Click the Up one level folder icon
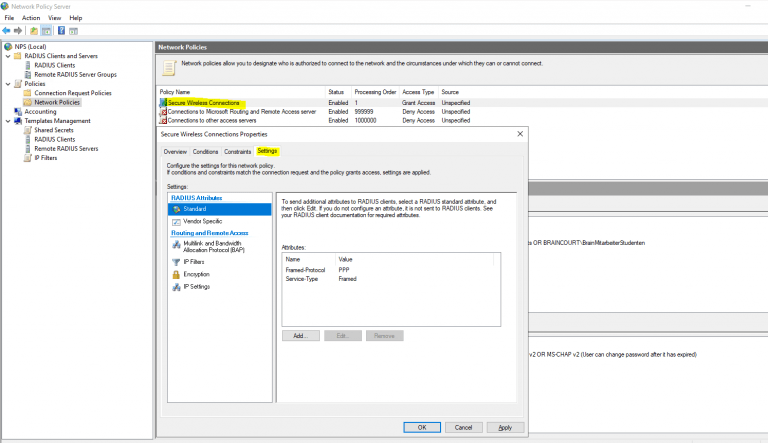Image resolution: width=768 pixels, height=443 pixels. pyautogui.click(x=34, y=31)
